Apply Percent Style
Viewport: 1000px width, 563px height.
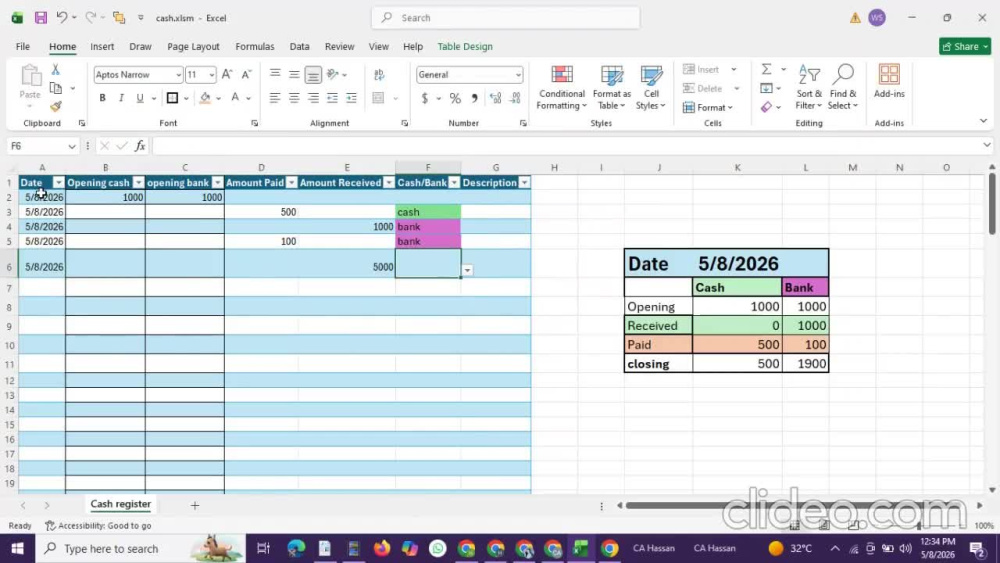click(x=455, y=98)
